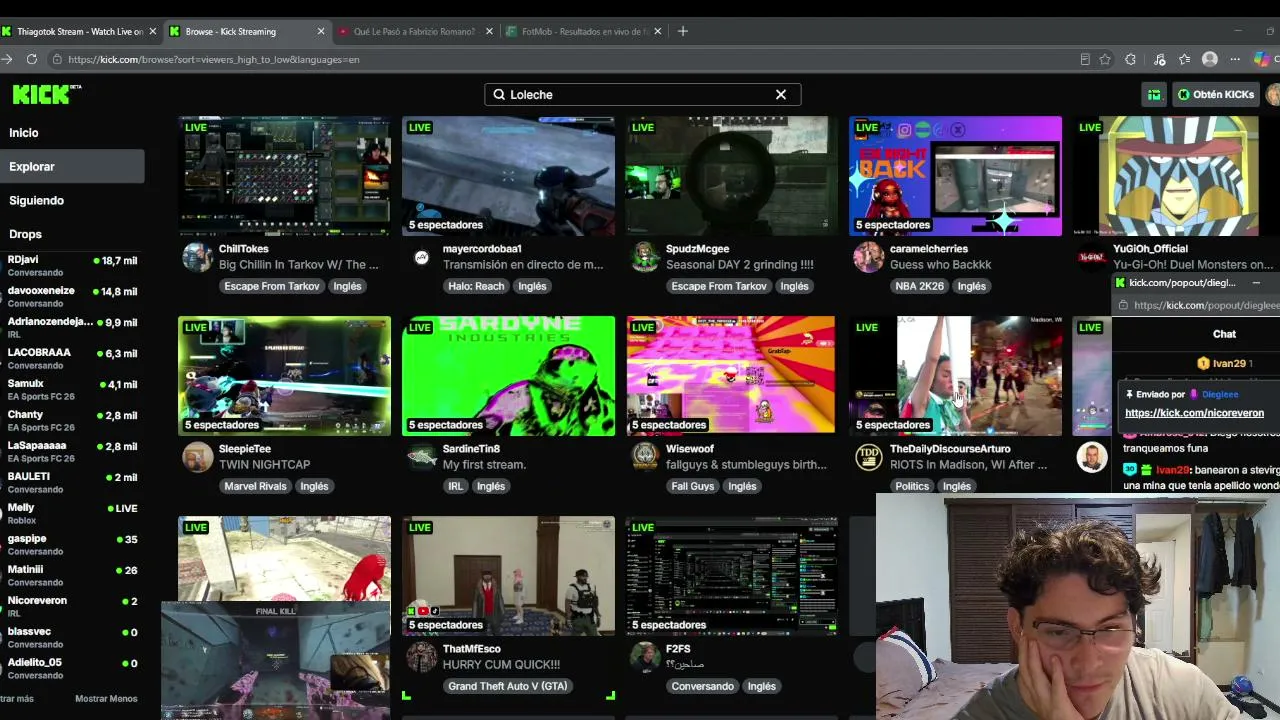The image size is (1280, 720).
Task: Select Explorar in the sidebar
Action: tap(72, 166)
